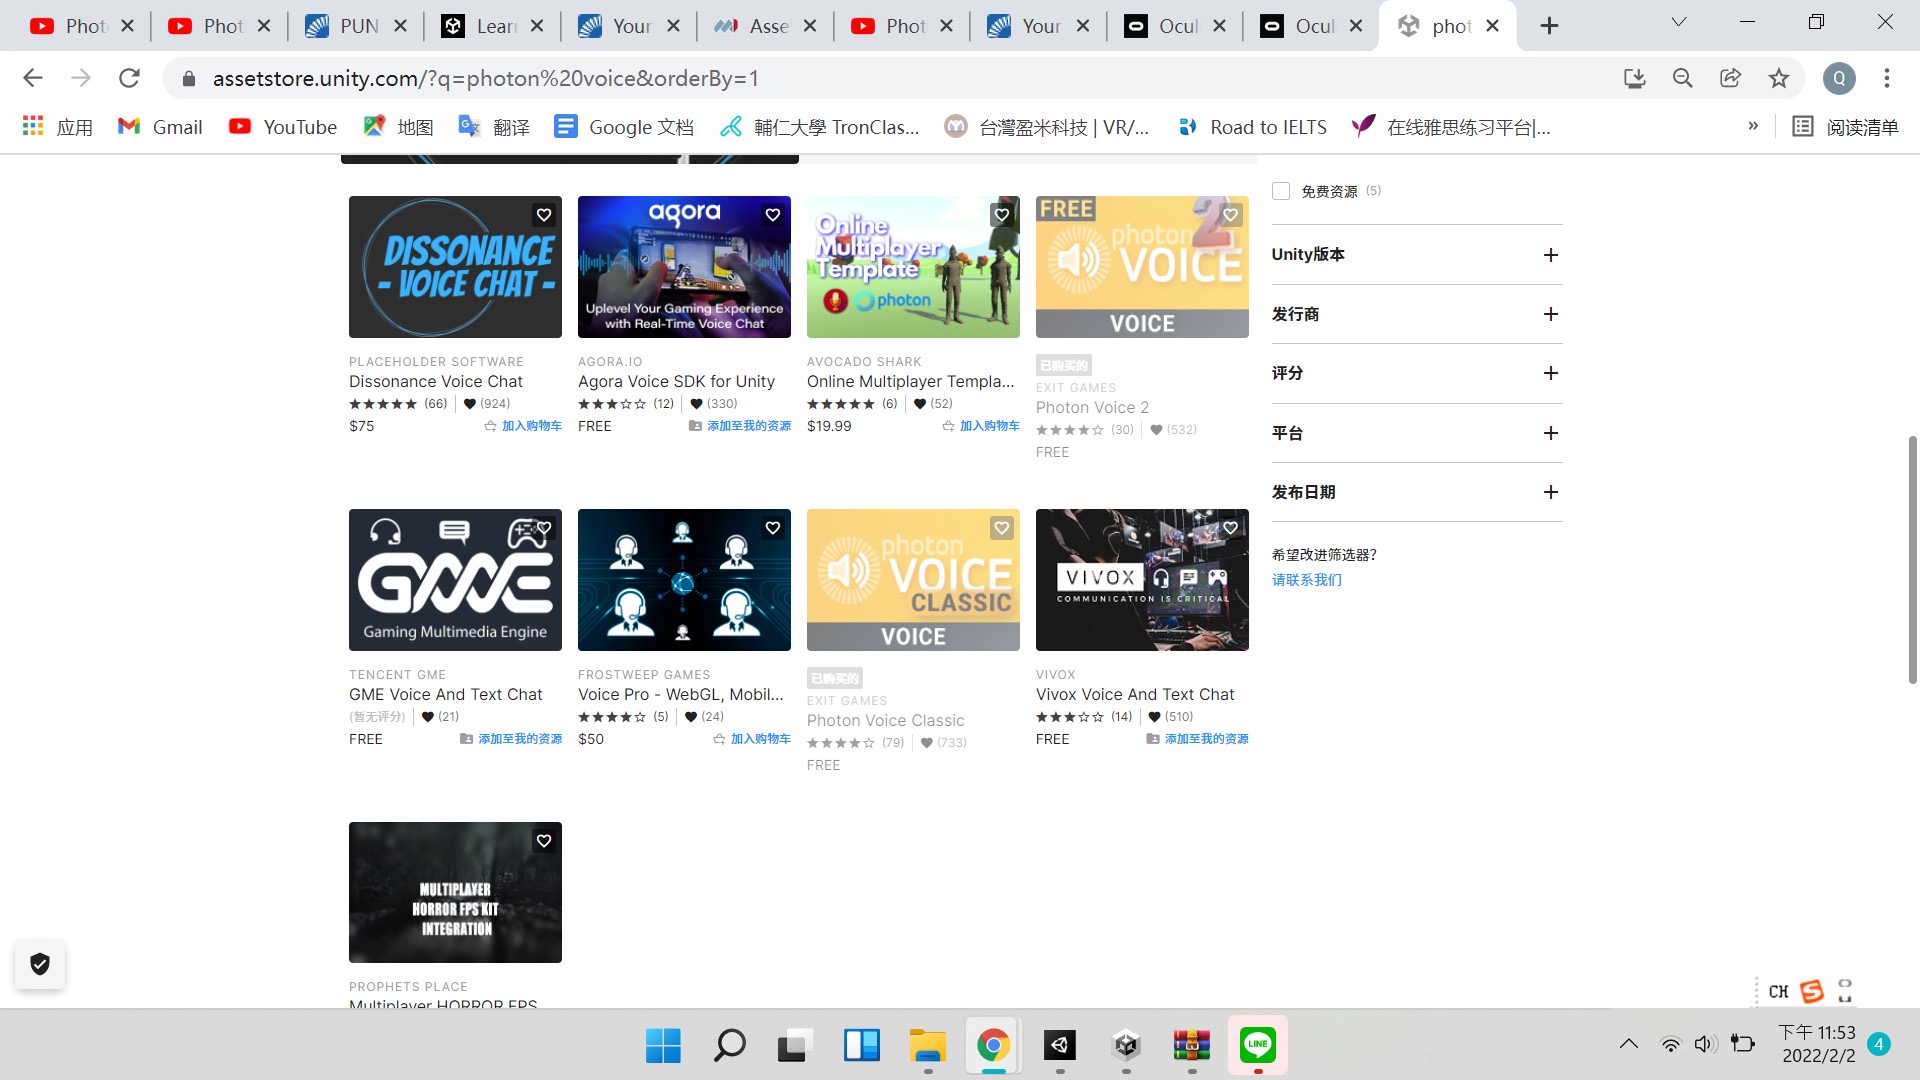Open WinRAR icon in taskbar

click(1192, 1046)
